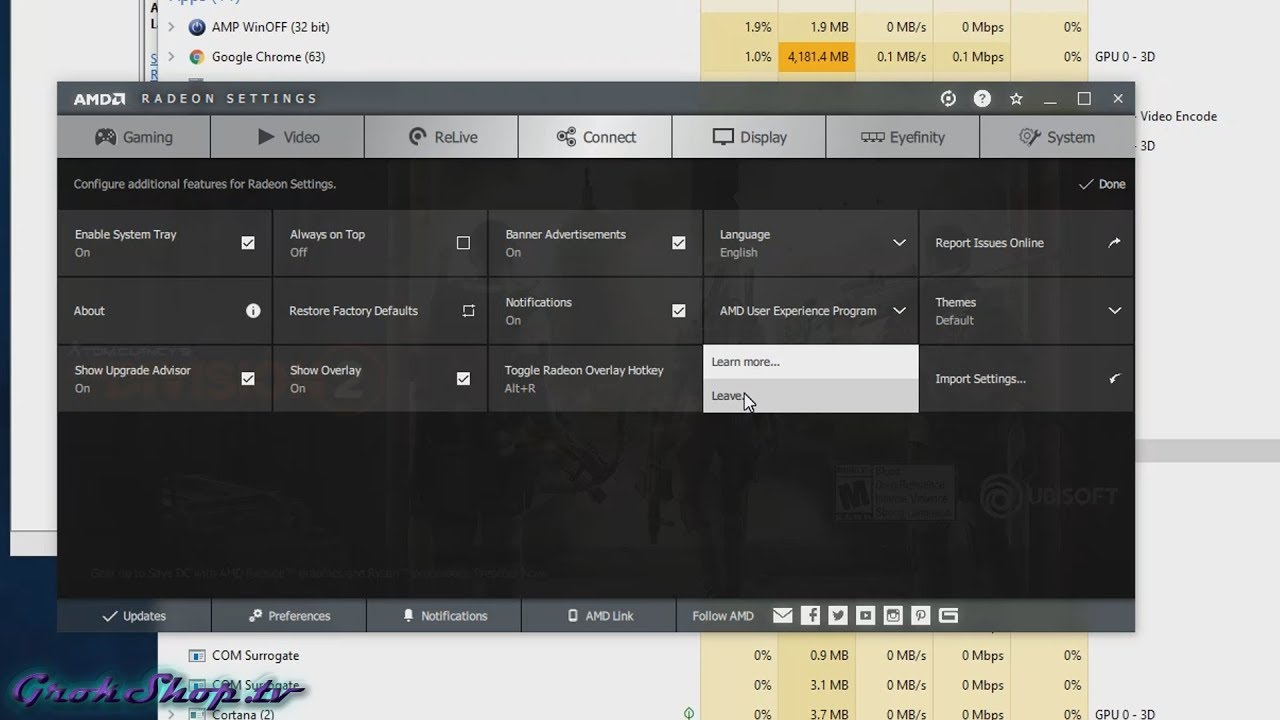Open the System tab
The image size is (1280, 720).
coord(1058,137)
